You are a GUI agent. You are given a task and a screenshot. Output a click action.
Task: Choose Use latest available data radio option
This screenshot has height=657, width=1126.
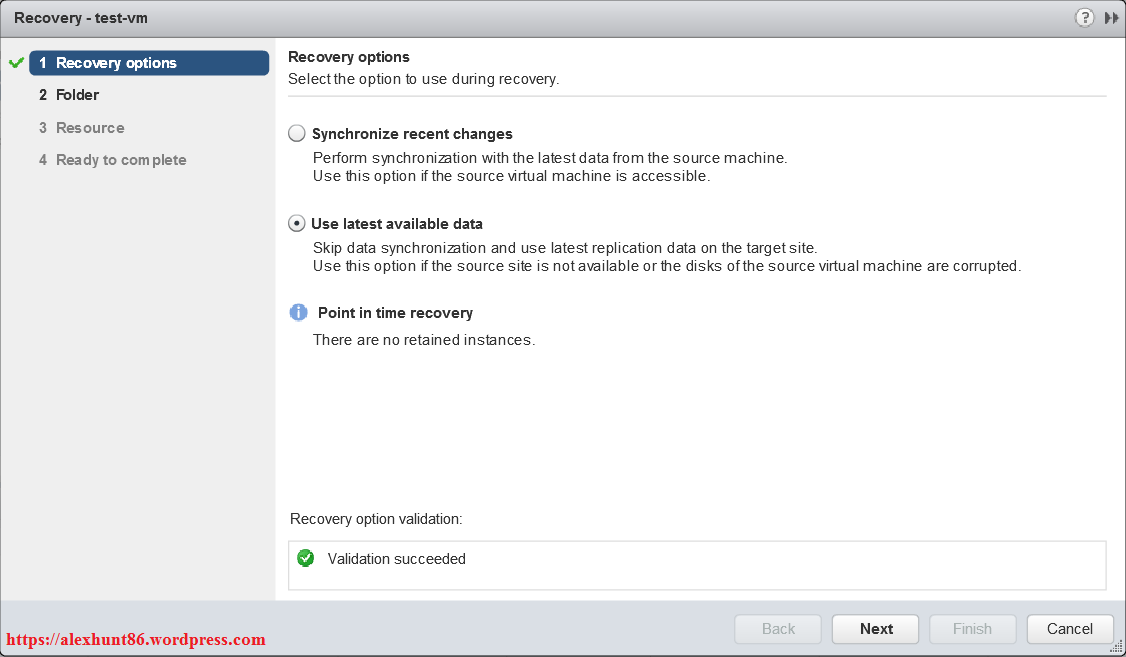[x=297, y=224]
